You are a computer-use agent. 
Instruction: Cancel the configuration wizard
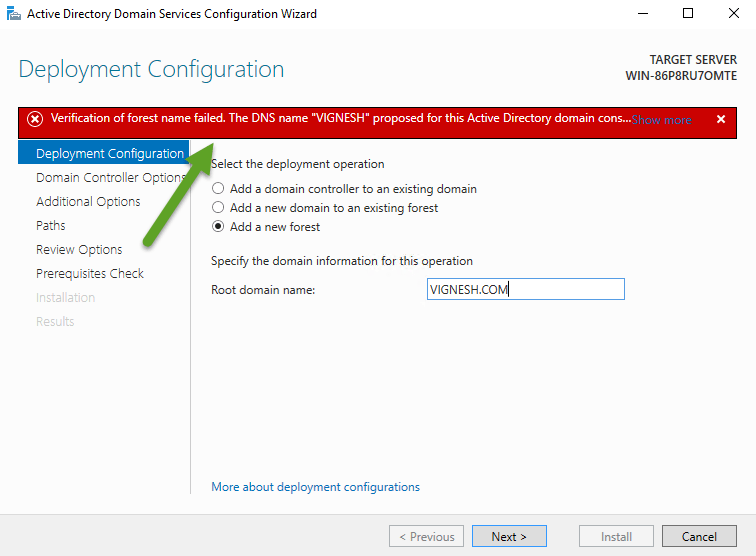pyautogui.click(x=699, y=536)
